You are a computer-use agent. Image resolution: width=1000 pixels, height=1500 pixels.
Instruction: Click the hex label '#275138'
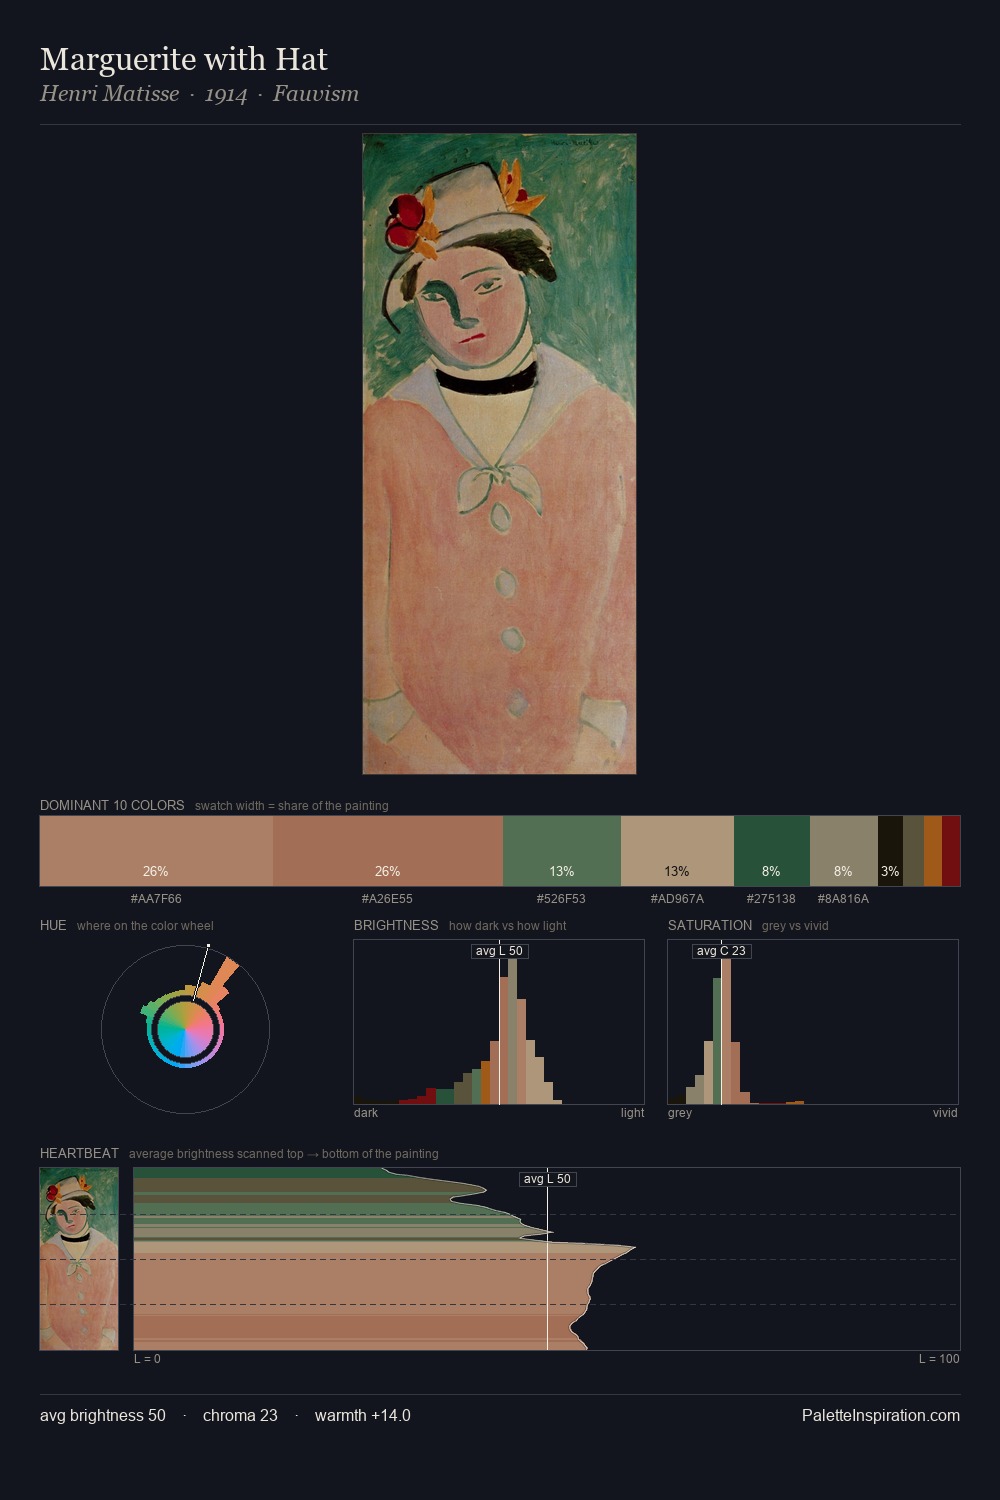[x=771, y=898]
